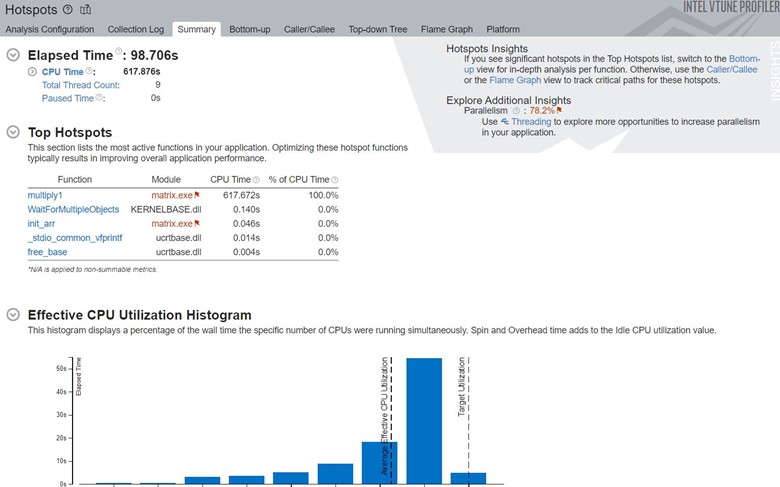Click the 100.0% of CPU Time cell

[323, 195]
